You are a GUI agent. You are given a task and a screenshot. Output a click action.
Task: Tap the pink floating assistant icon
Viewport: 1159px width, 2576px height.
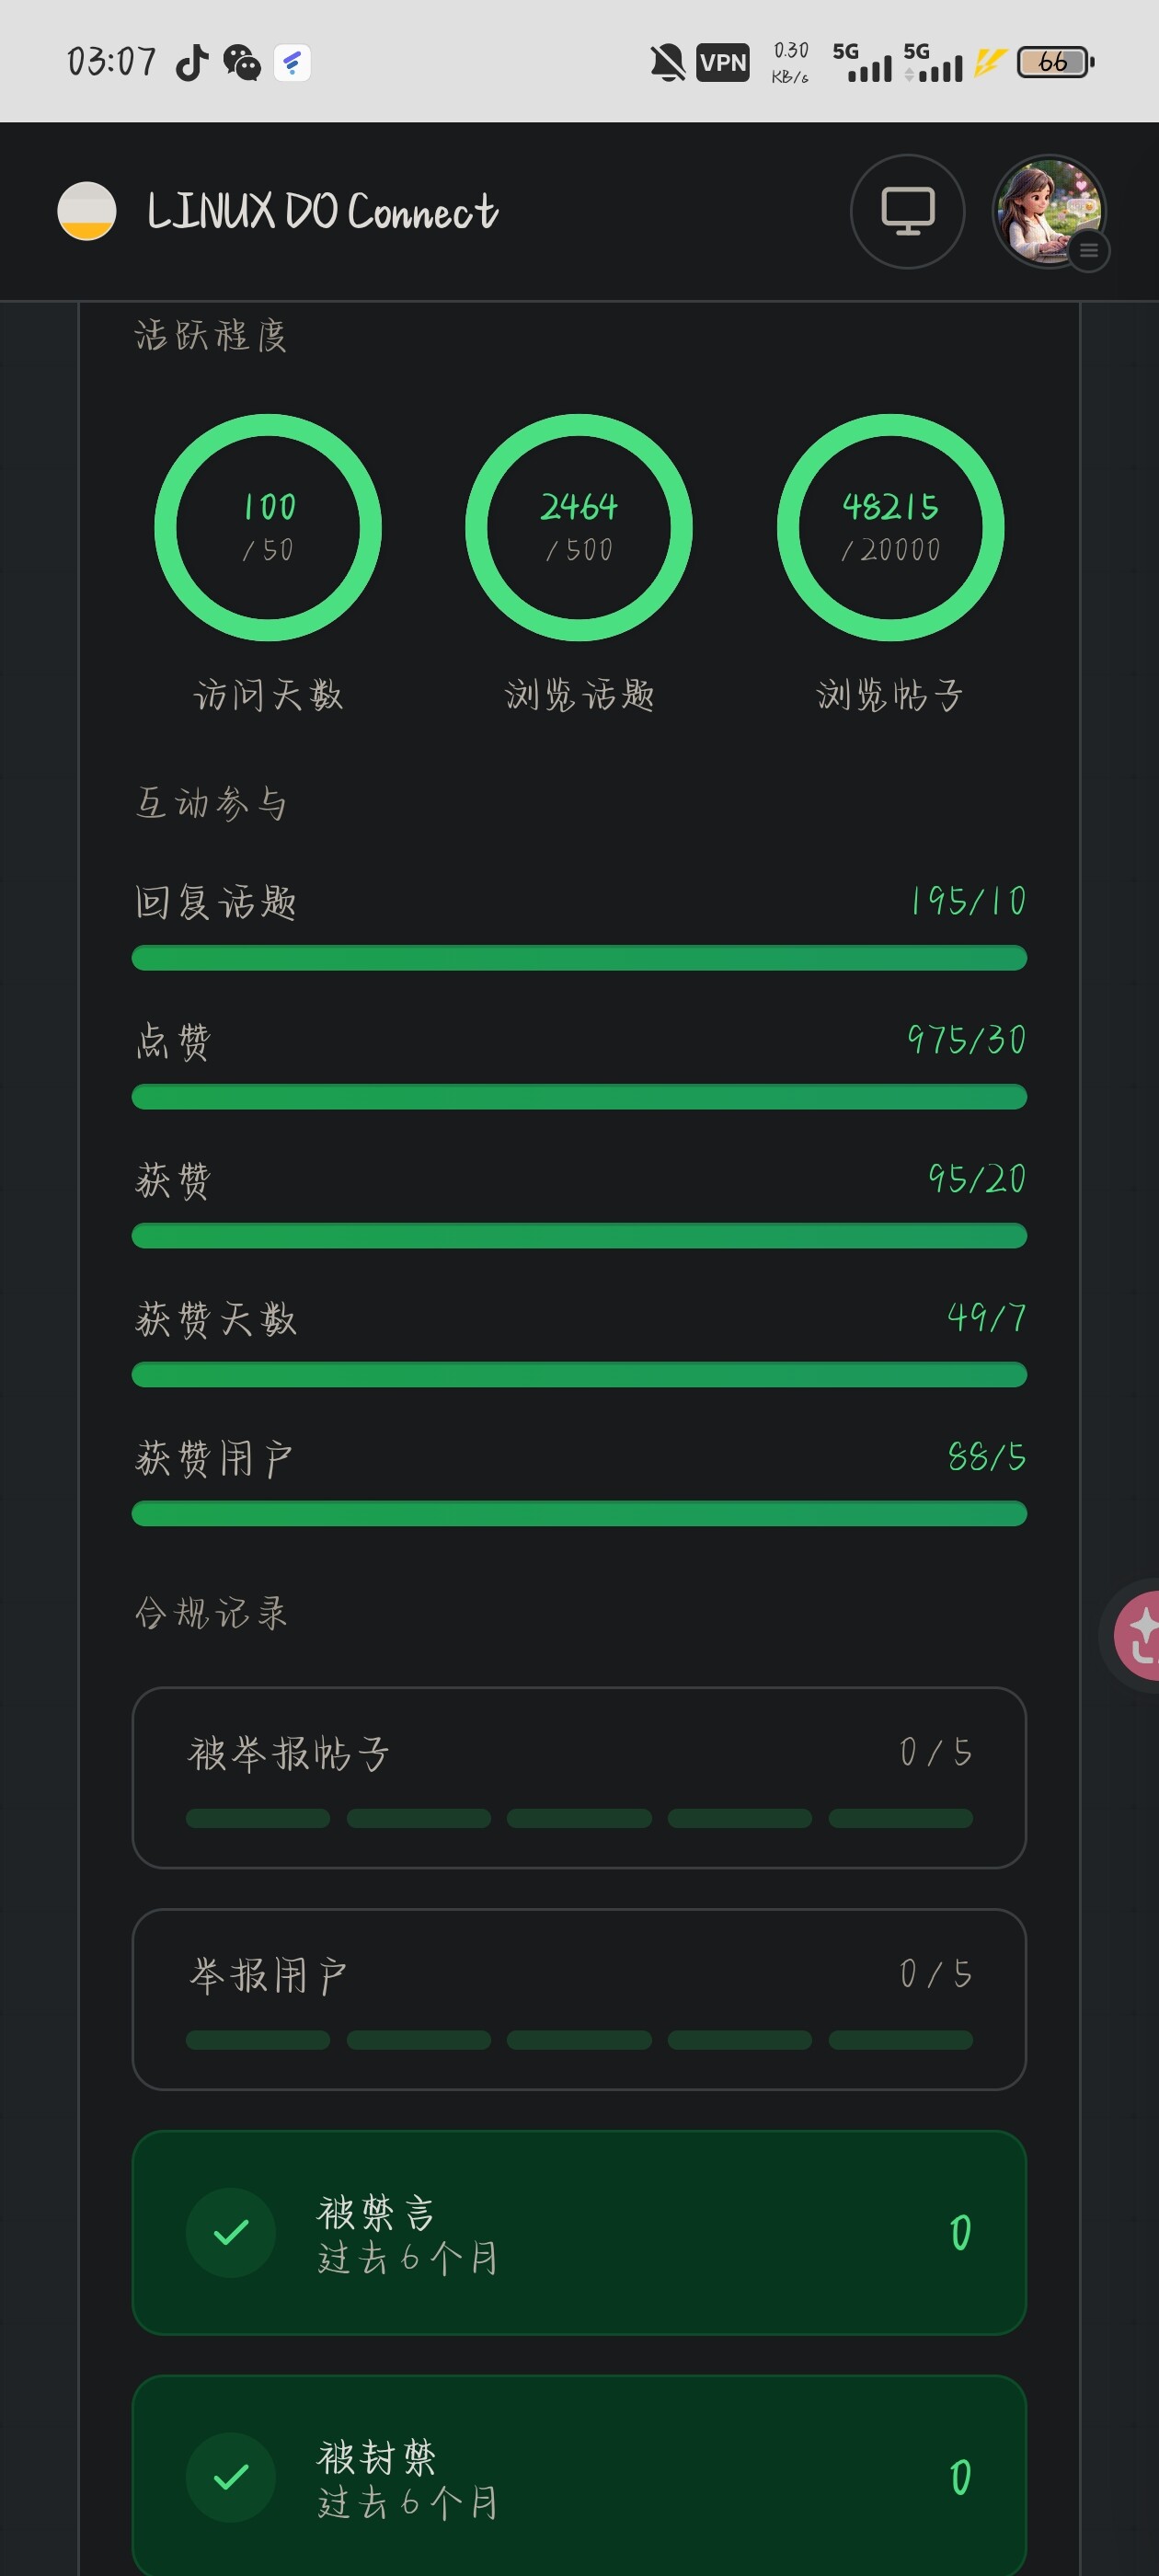click(1137, 1635)
